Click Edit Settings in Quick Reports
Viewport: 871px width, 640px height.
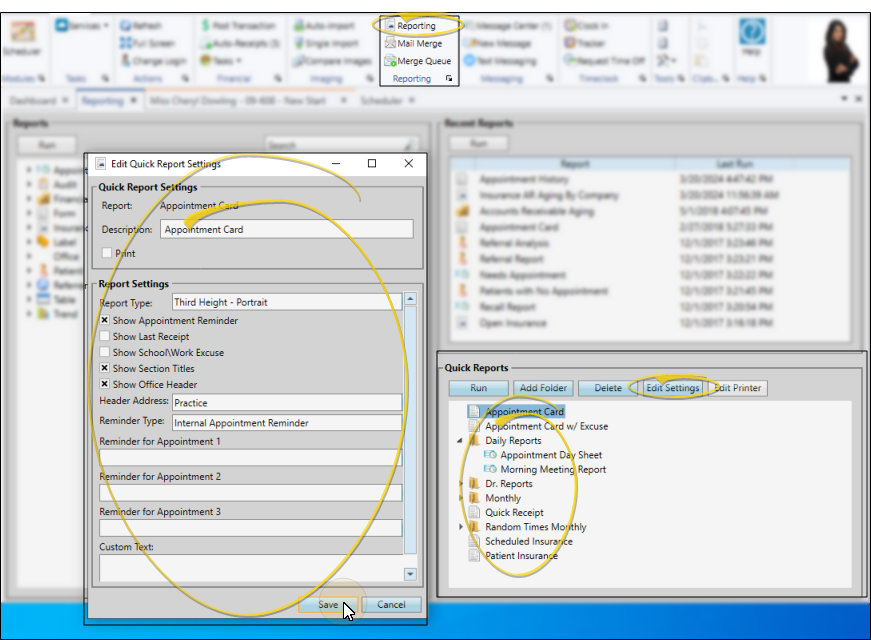pos(672,388)
